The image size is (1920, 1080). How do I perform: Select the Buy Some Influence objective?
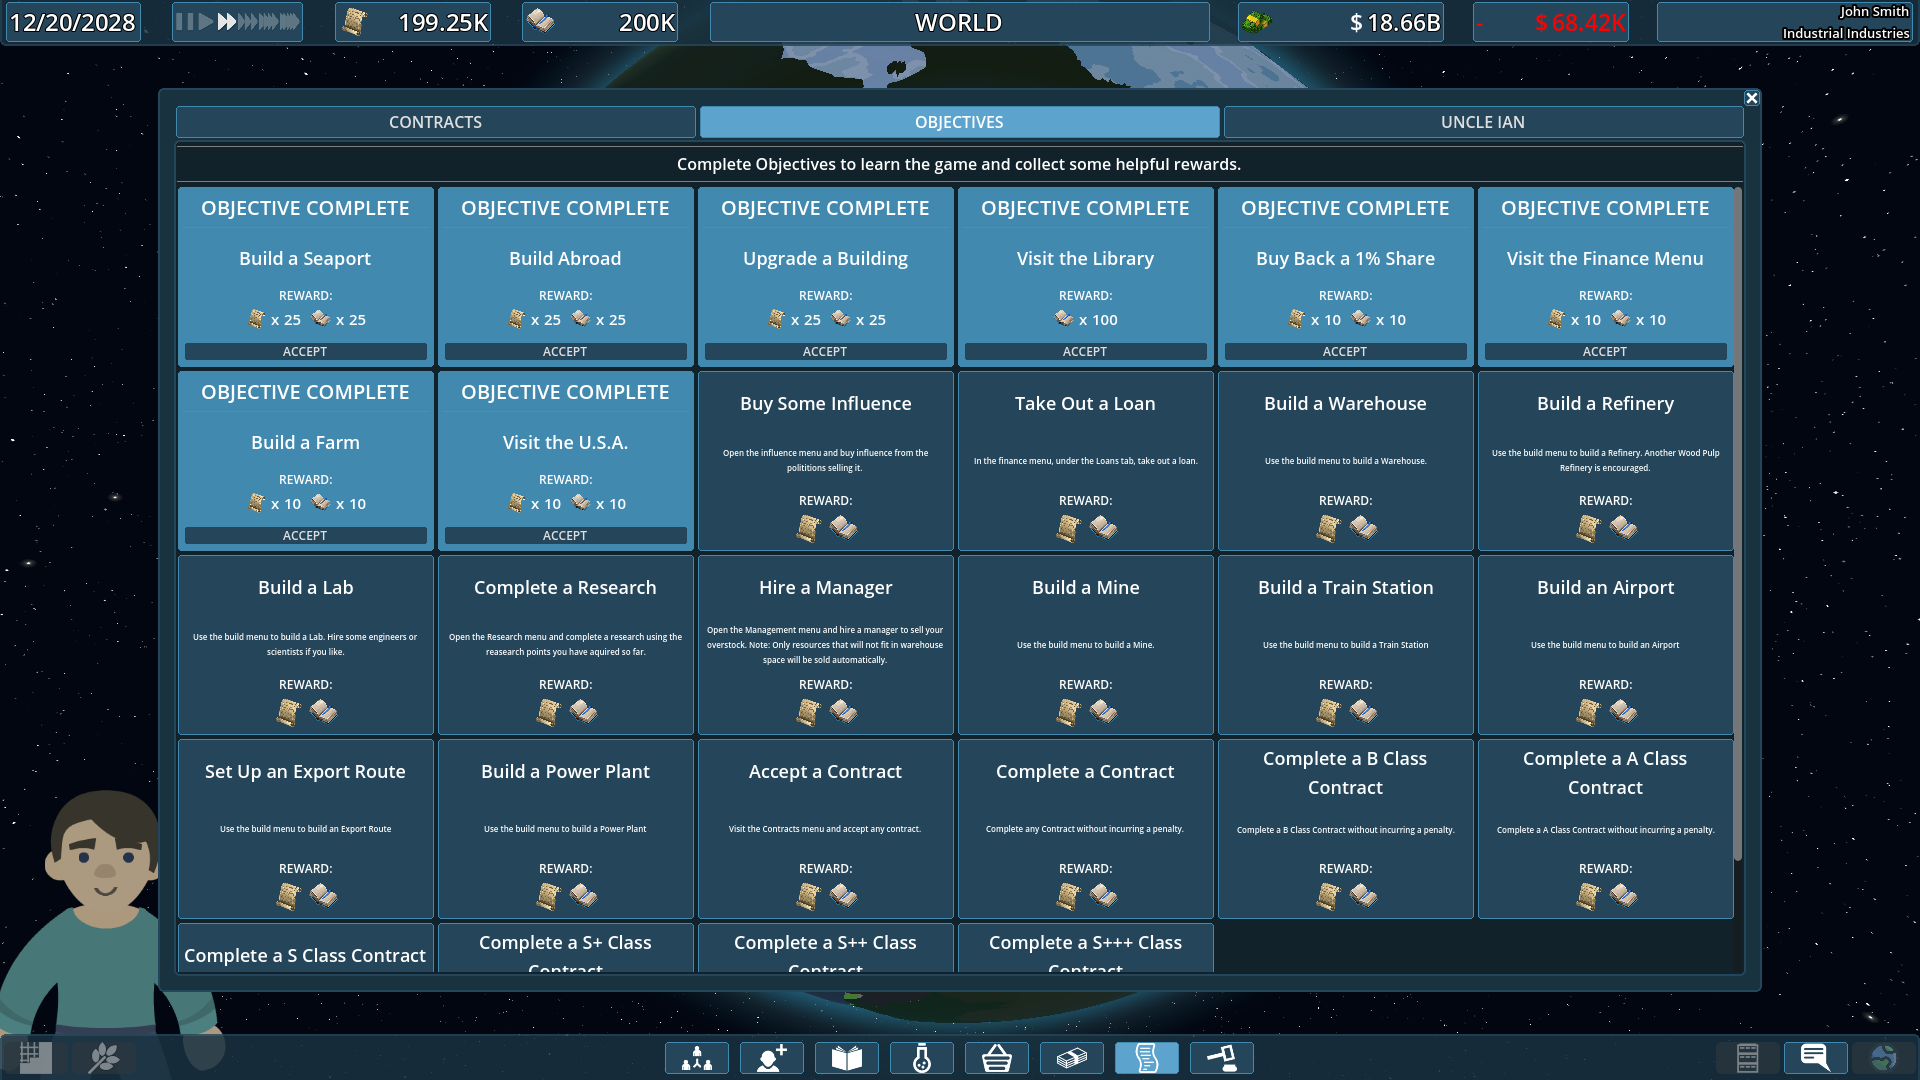pos(825,461)
